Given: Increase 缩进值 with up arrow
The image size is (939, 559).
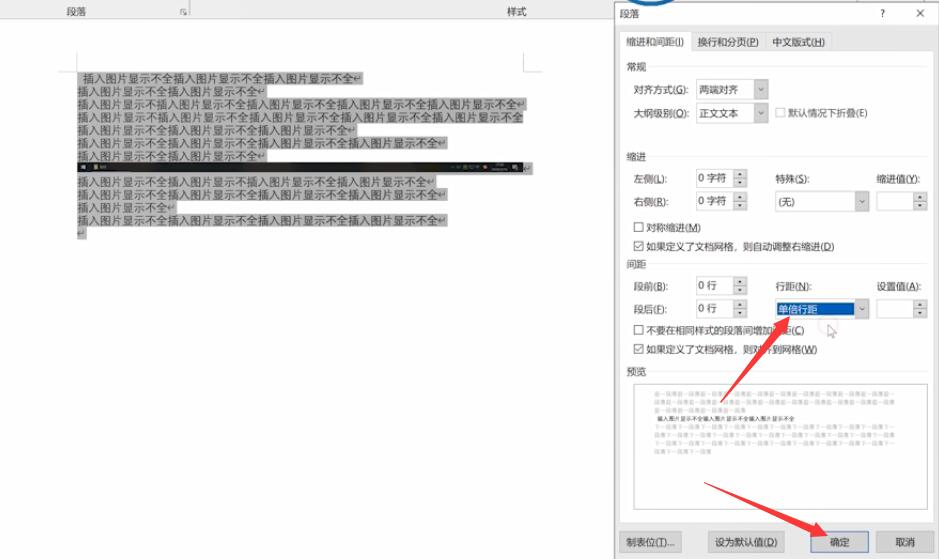Looking at the screenshot, I should pos(920,197).
